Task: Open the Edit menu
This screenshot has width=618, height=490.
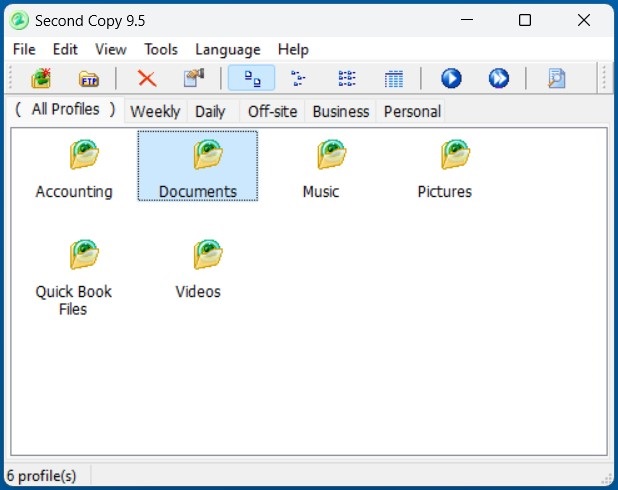Action: (65, 50)
